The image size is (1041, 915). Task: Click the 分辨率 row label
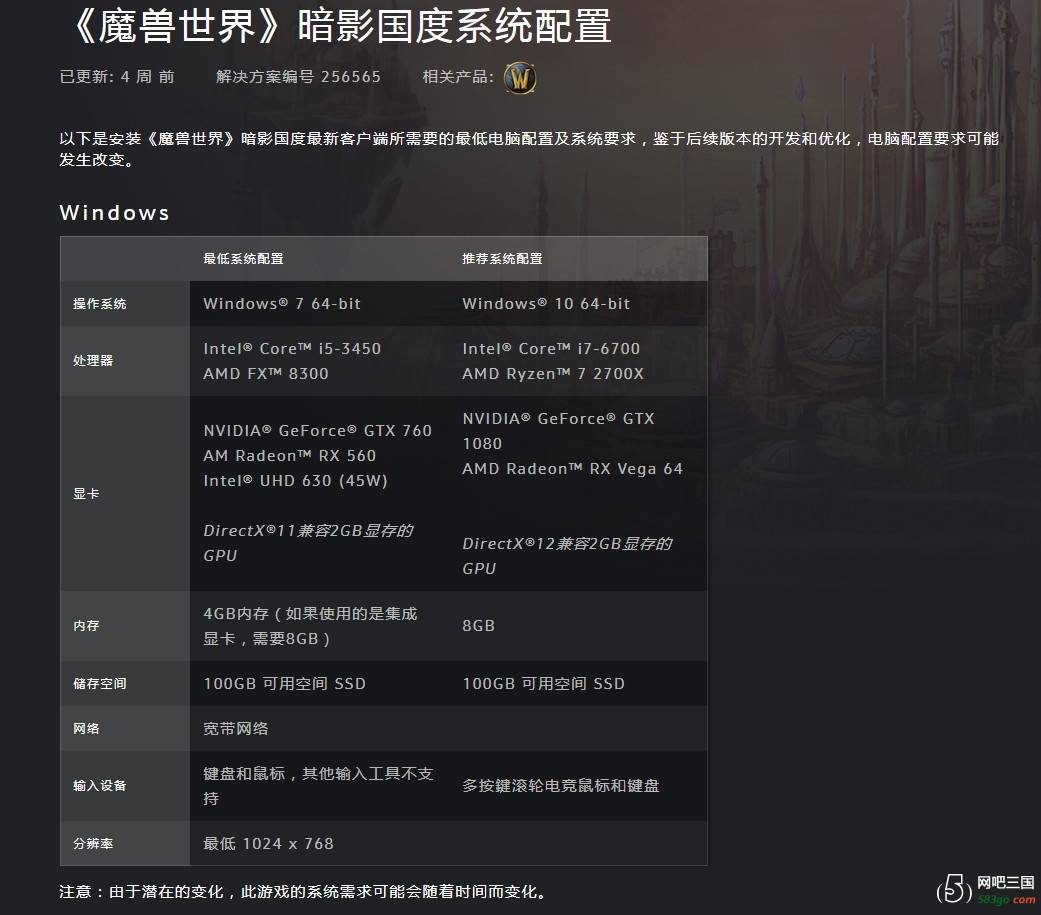click(x=93, y=843)
